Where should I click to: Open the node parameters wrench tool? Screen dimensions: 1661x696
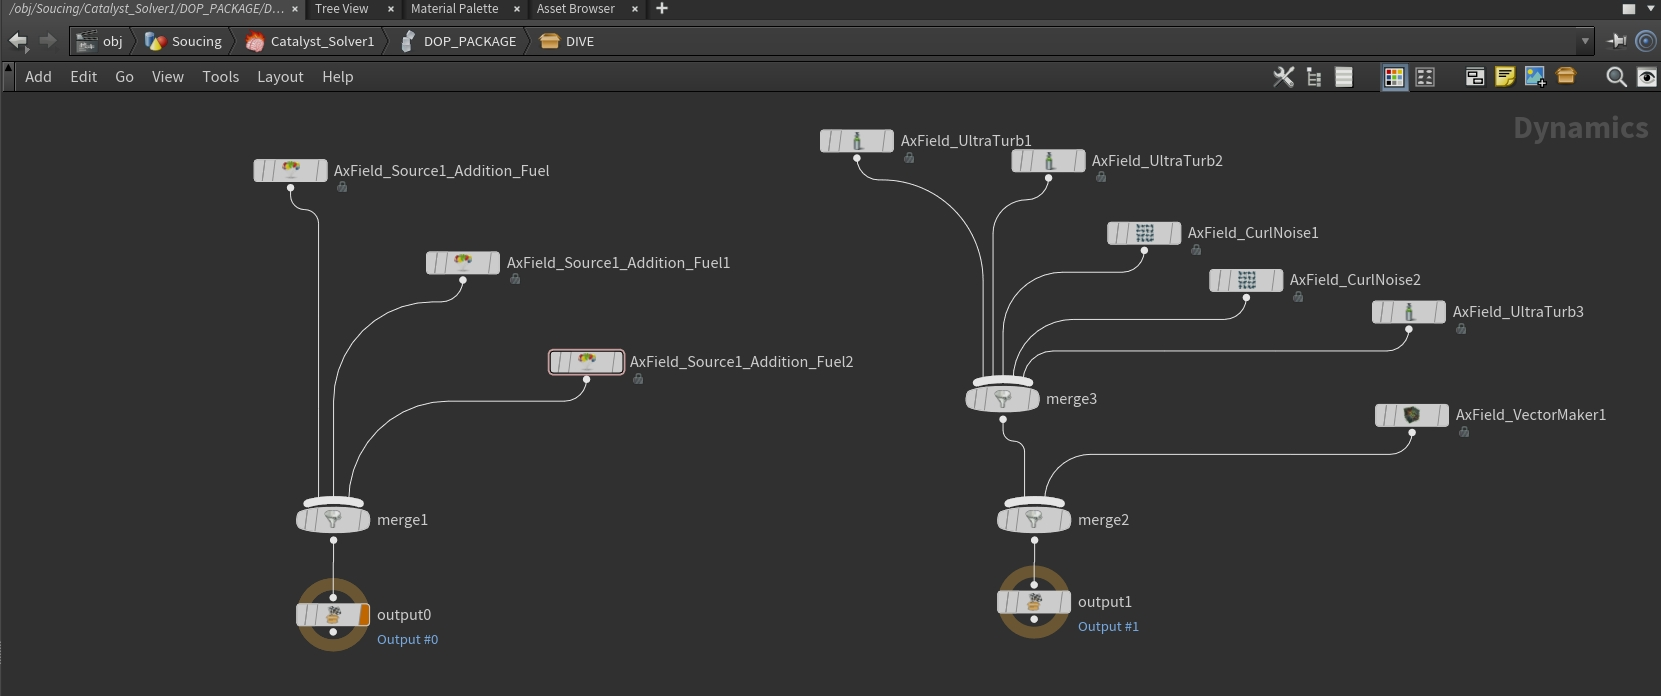[1283, 77]
